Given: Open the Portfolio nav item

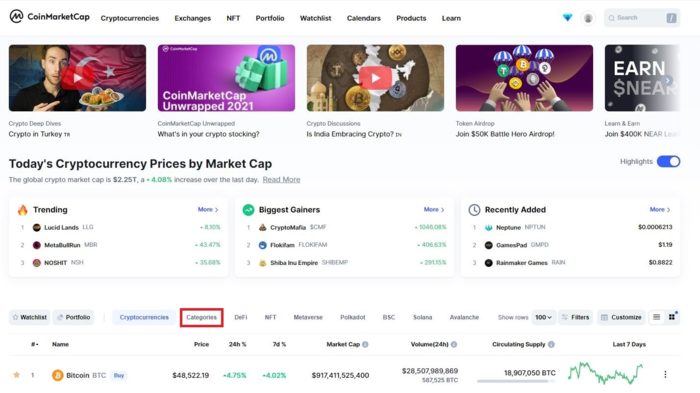Looking at the screenshot, I should [x=270, y=18].
